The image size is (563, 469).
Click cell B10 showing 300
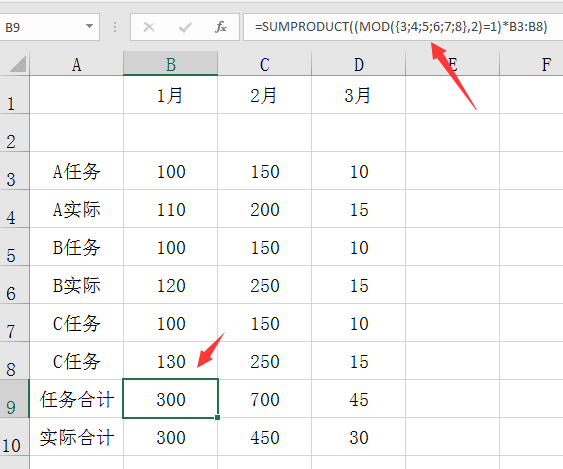pos(171,437)
